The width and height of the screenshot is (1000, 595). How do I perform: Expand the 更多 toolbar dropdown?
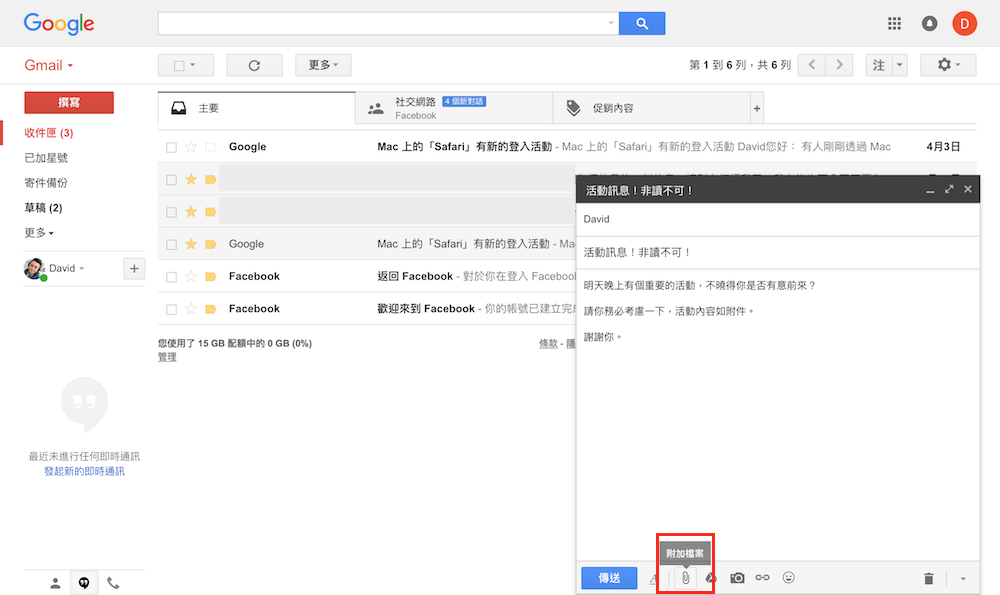(323, 65)
